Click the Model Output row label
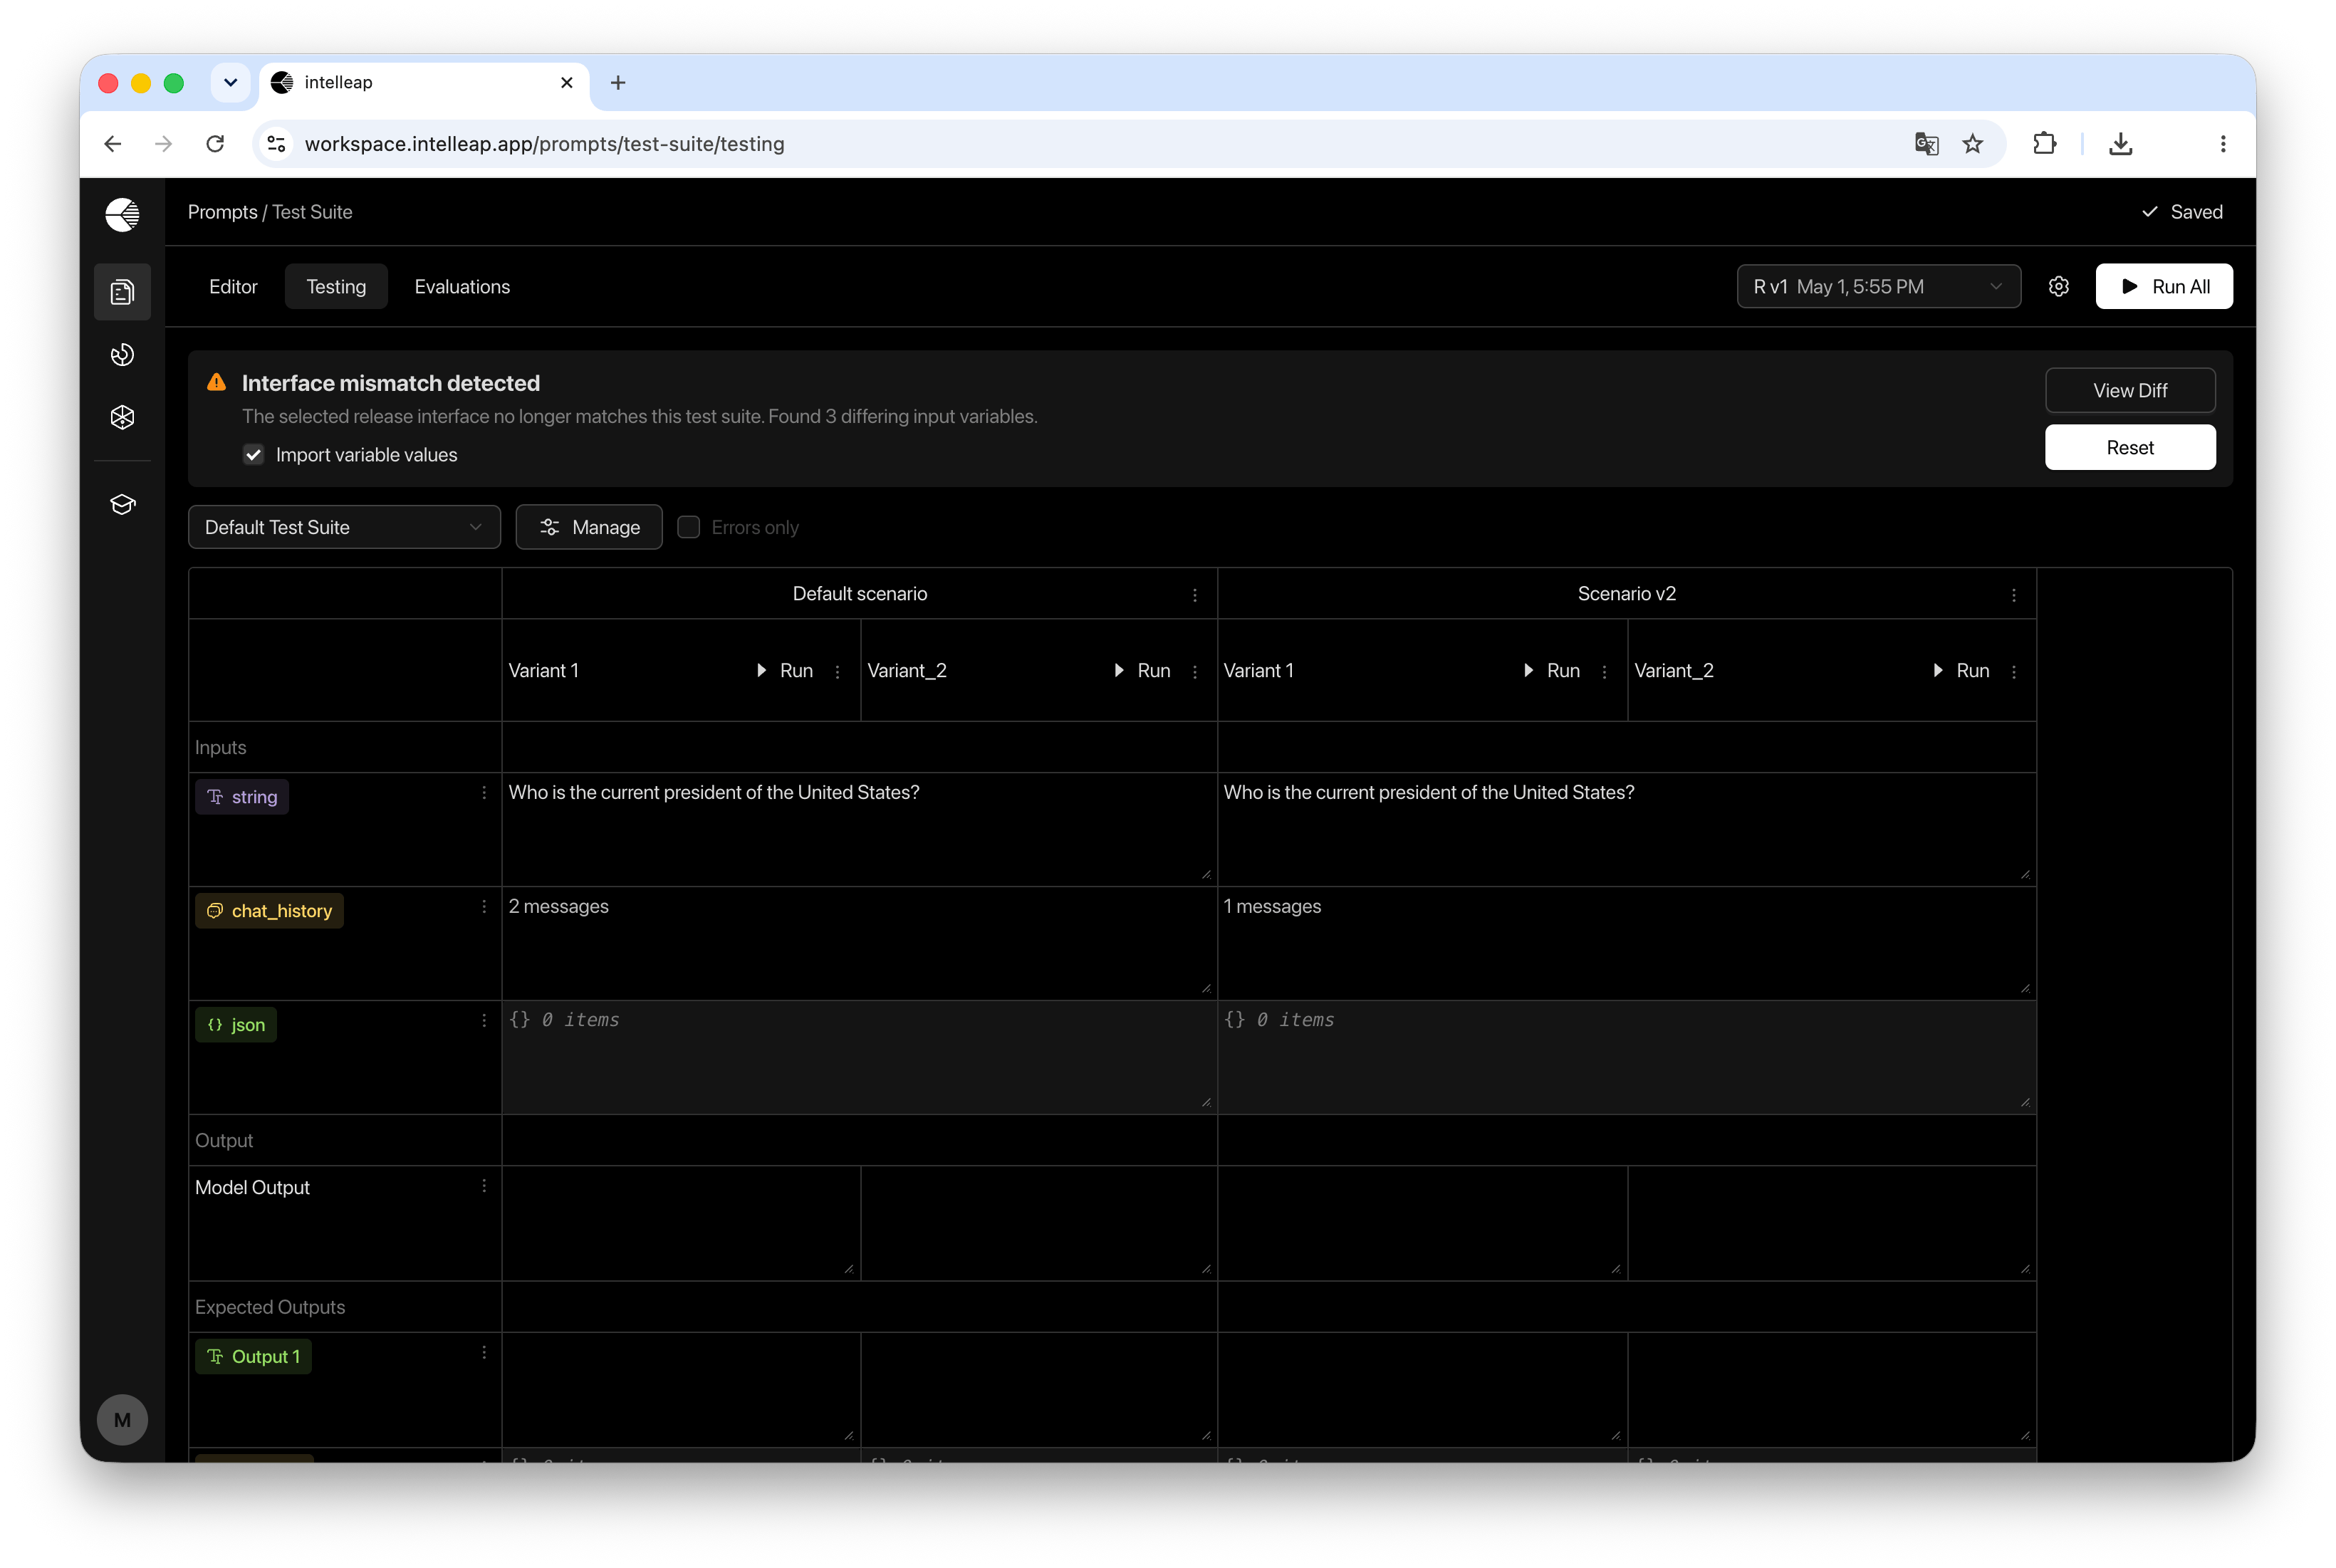This screenshot has width=2336, height=1568. point(252,1188)
